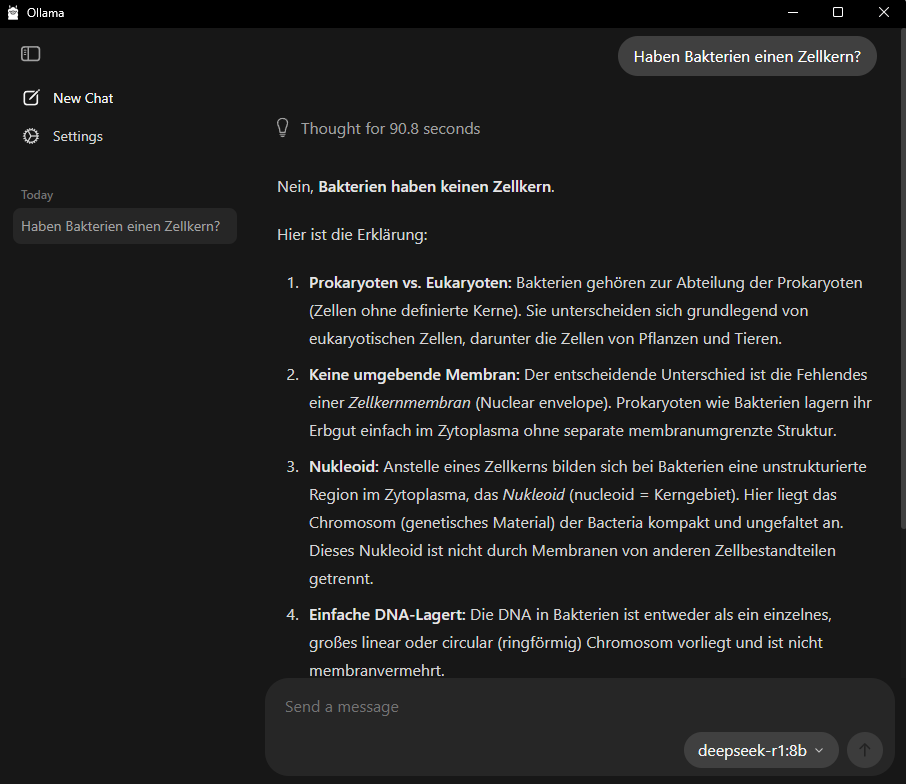
Task: Click the Ollama llama logo in title bar
Action: tap(13, 13)
